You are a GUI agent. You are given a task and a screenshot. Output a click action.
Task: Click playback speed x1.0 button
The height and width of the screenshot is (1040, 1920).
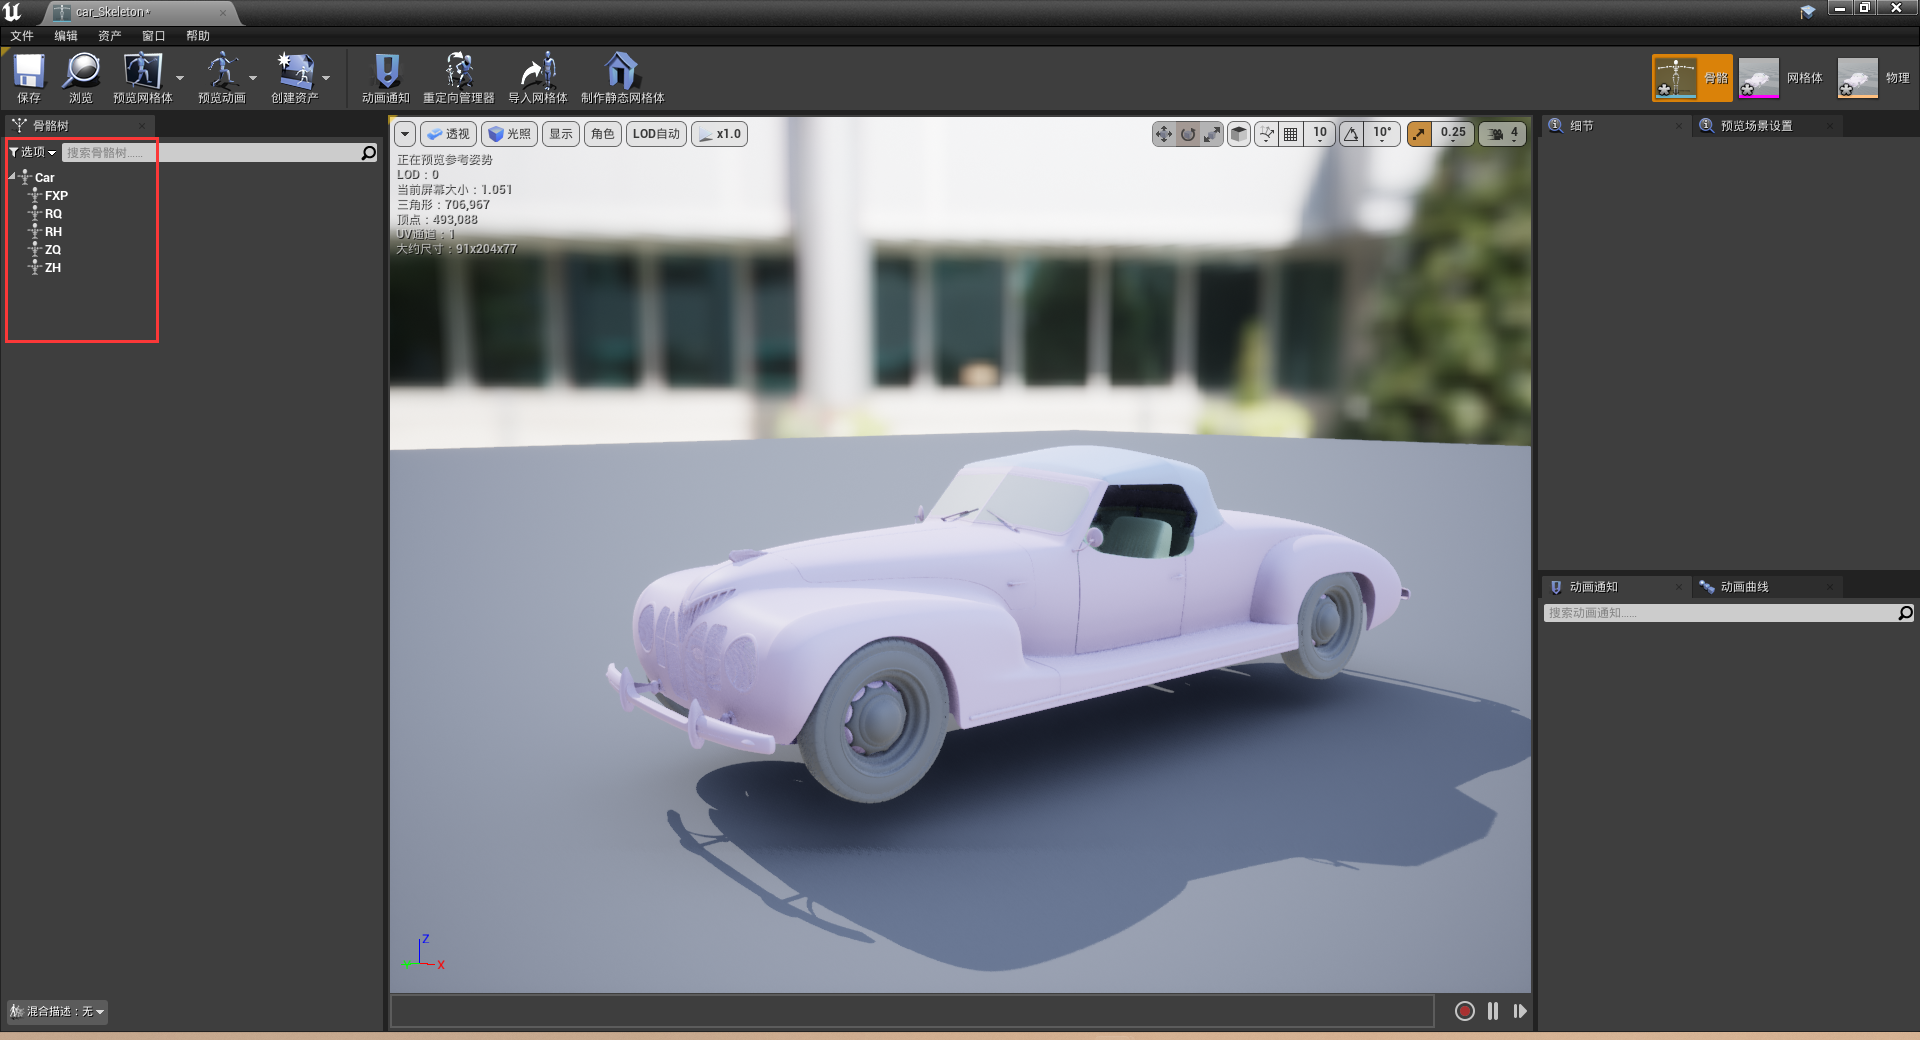tap(720, 134)
